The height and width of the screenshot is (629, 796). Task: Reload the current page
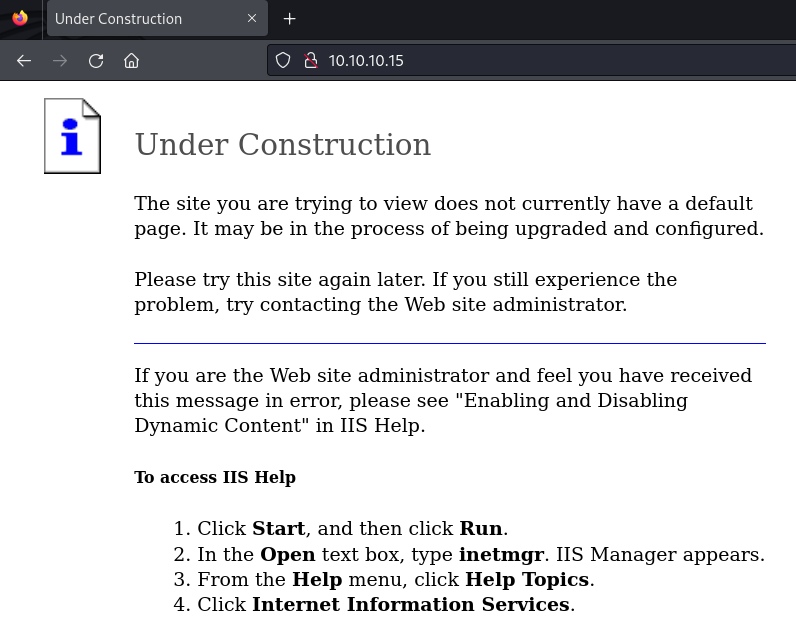[96, 61]
